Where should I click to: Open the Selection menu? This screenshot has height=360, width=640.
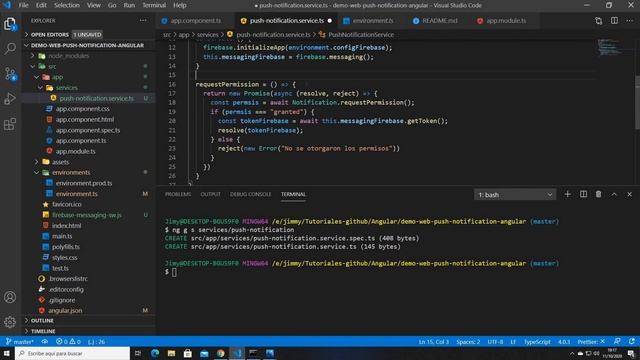click(67, 5)
